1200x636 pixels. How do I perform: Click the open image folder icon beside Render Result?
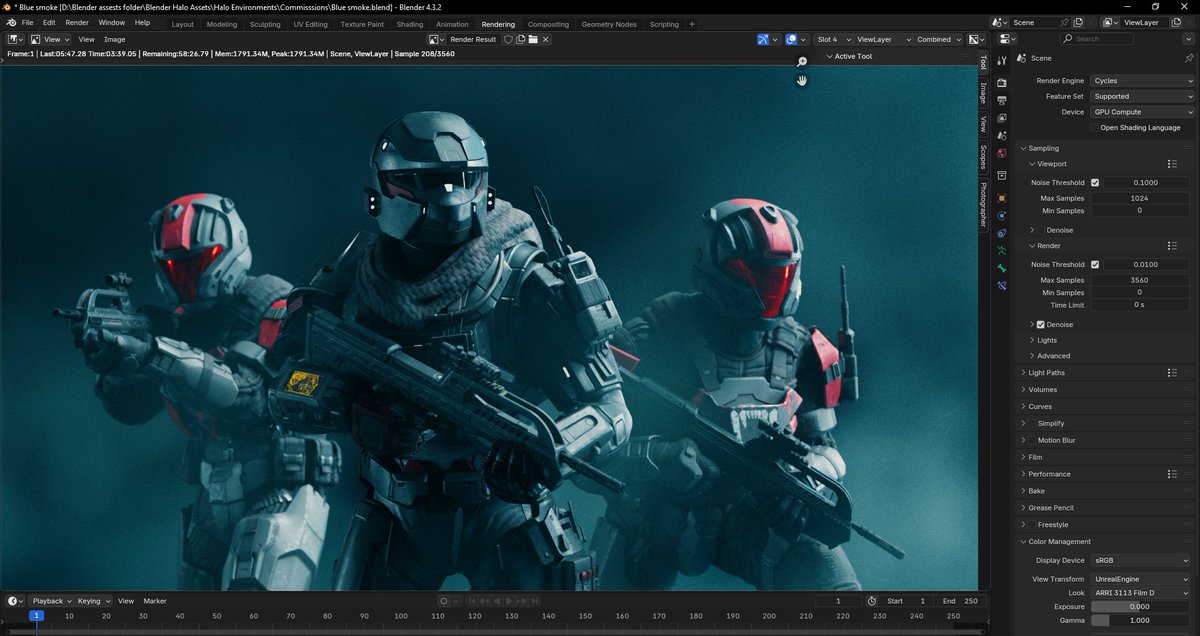click(533, 39)
